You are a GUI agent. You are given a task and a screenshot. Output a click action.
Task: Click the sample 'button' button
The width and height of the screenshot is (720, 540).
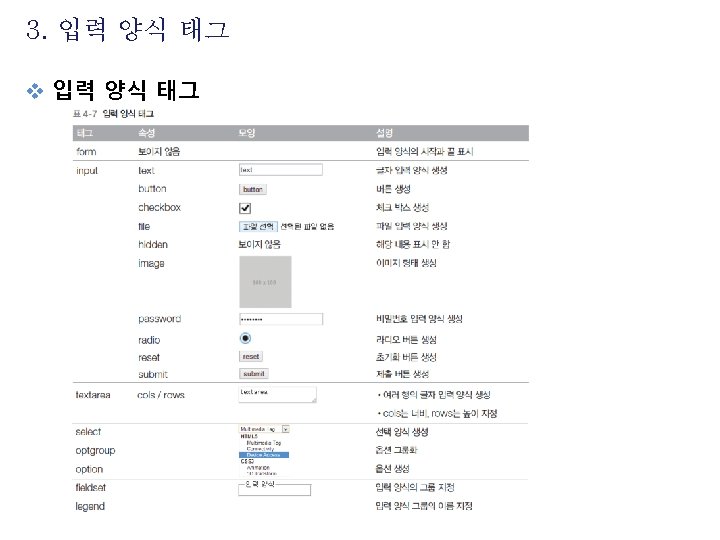[253, 189]
